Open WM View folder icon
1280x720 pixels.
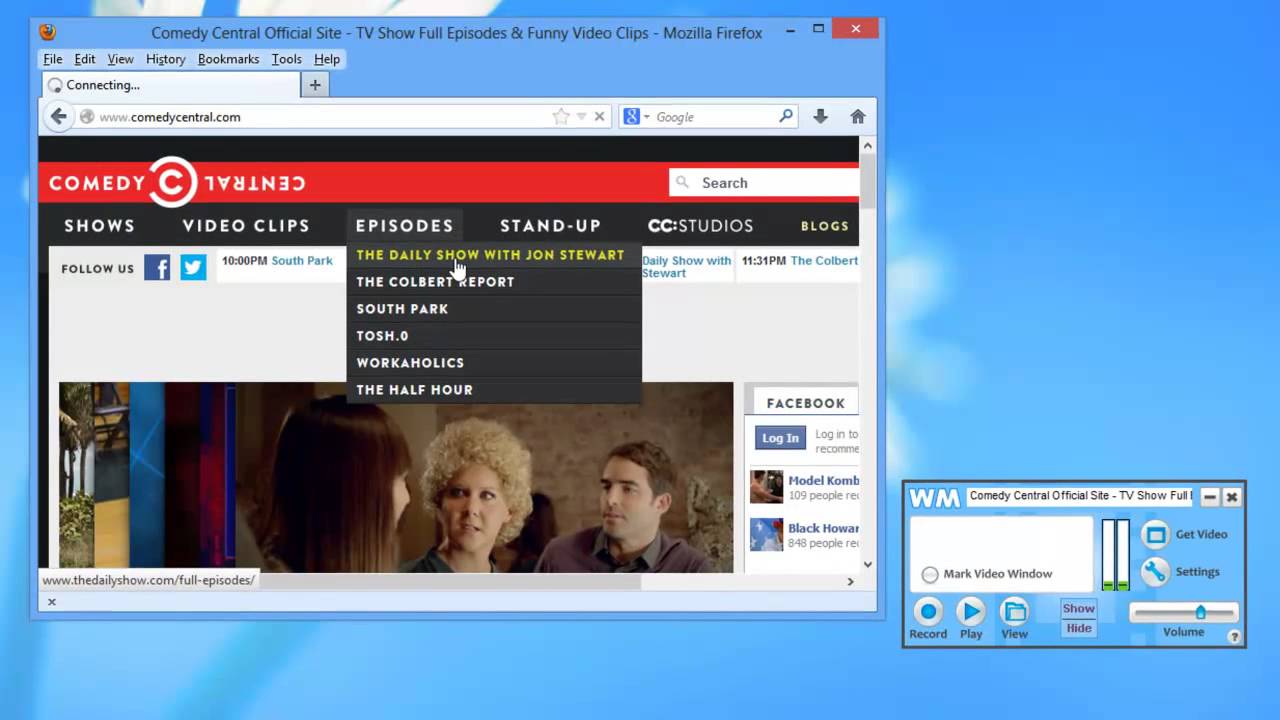[1014, 611]
